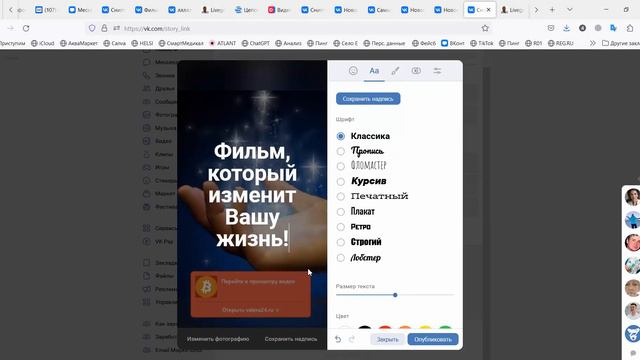Click the padlock site security icon
Viewport: 640px width, 360px height.
pyautogui.click(x=104, y=28)
